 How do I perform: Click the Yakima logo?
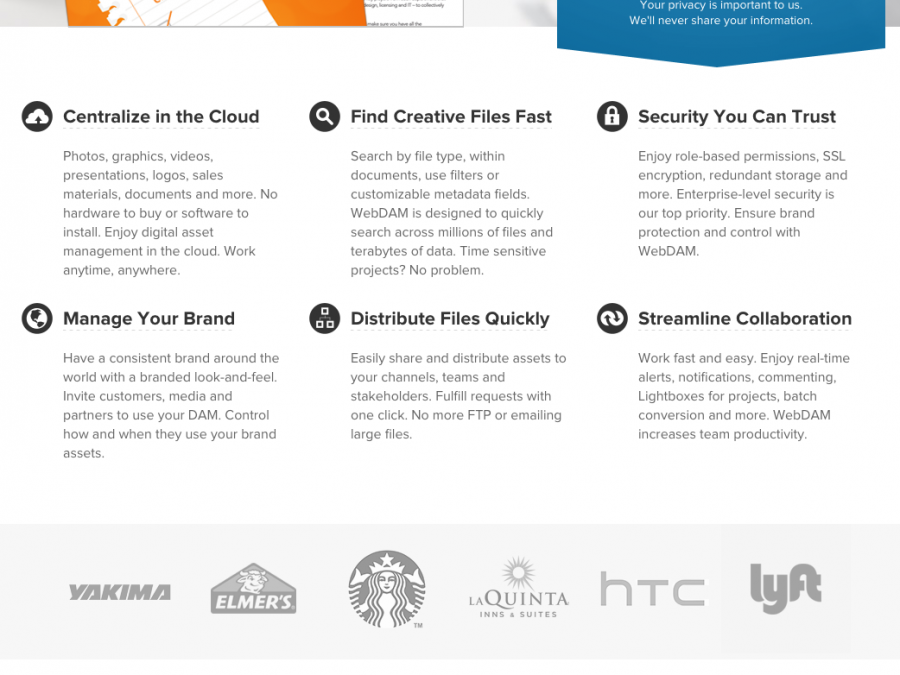[119, 592]
